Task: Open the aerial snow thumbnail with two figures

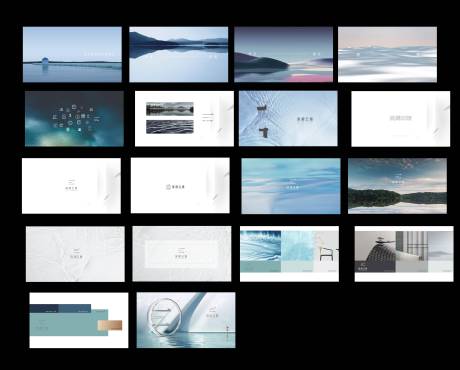Action: [x=288, y=118]
